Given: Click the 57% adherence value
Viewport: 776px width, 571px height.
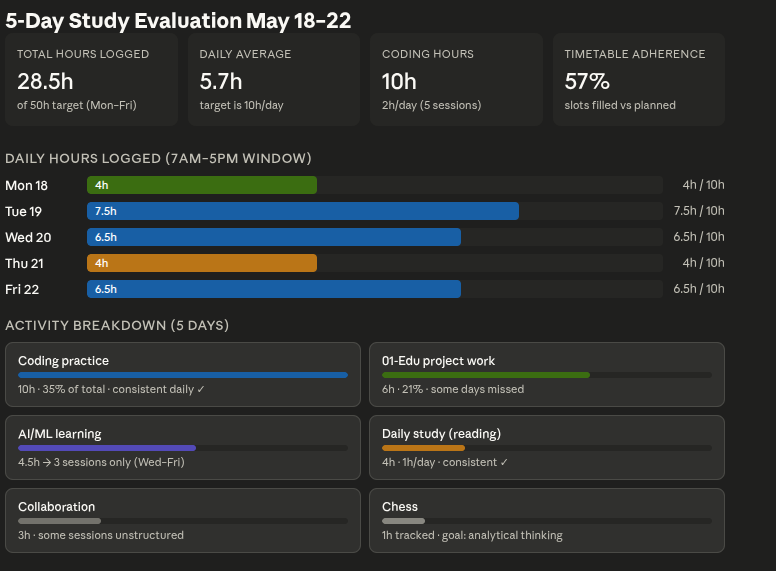Looking at the screenshot, I should (x=587, y=82).
